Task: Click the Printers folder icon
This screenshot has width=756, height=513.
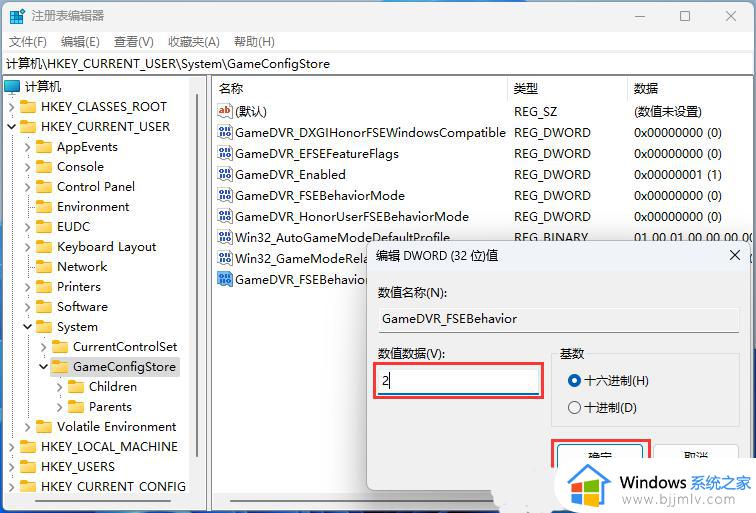Action: coord(43,286)
